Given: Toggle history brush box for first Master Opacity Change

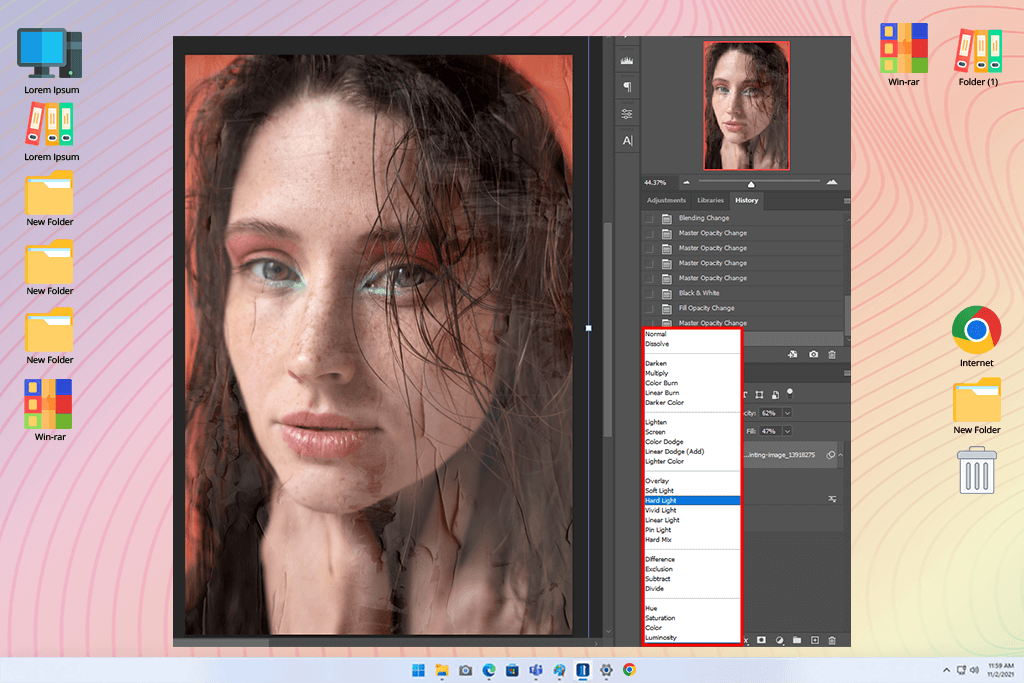Looking at the screenshot, I should 649,233.
